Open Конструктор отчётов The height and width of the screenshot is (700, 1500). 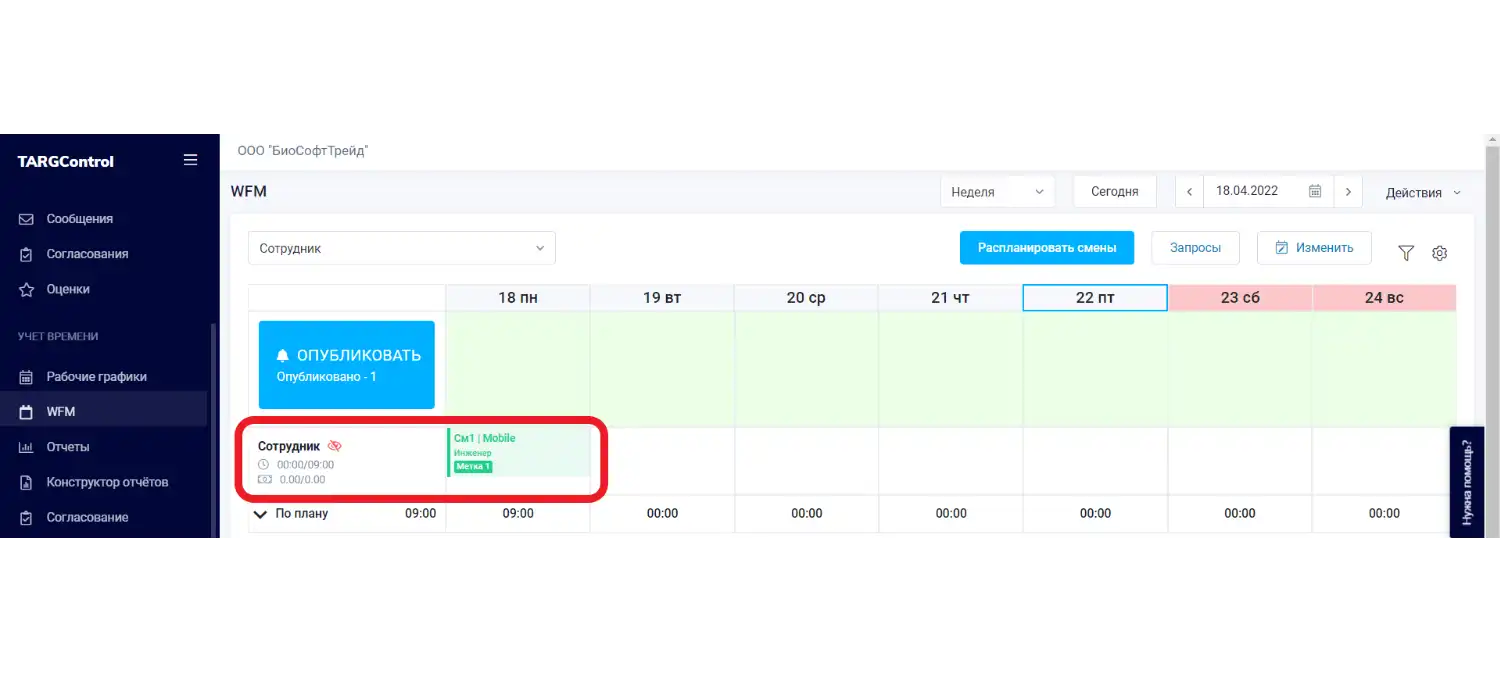[x=107, y=482]
